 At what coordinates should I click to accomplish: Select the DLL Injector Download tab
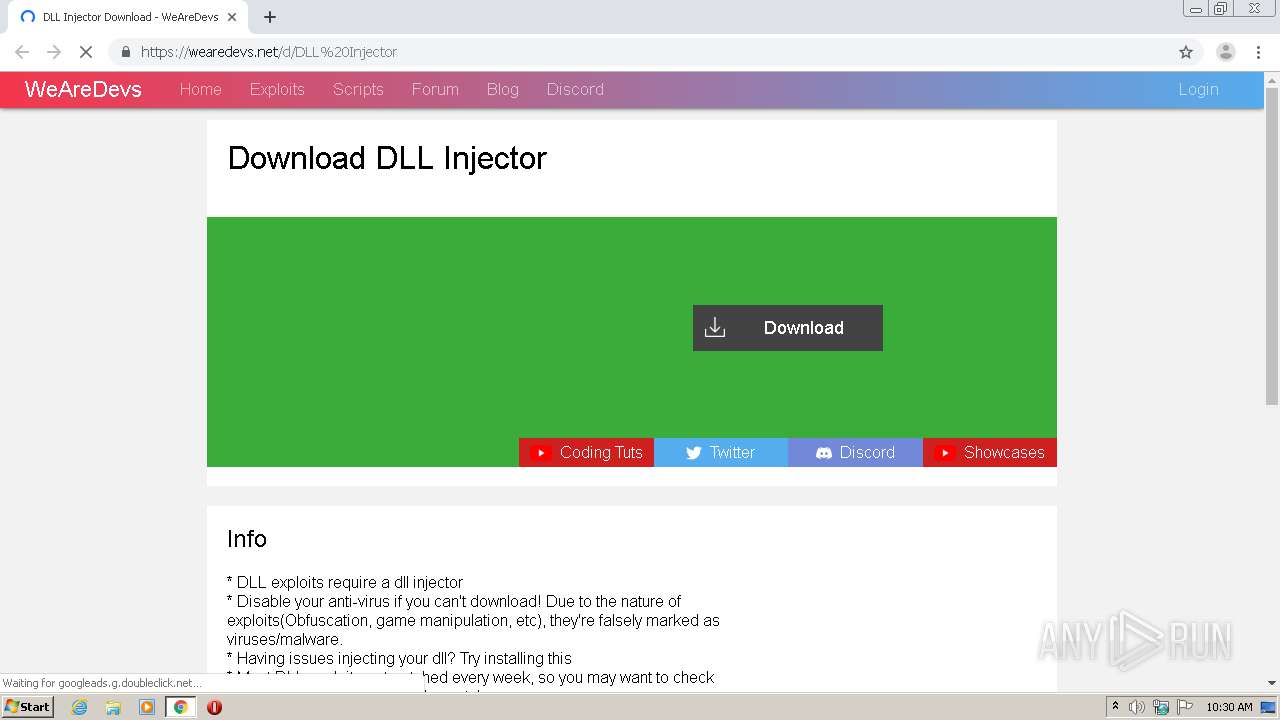click(128, 17)
